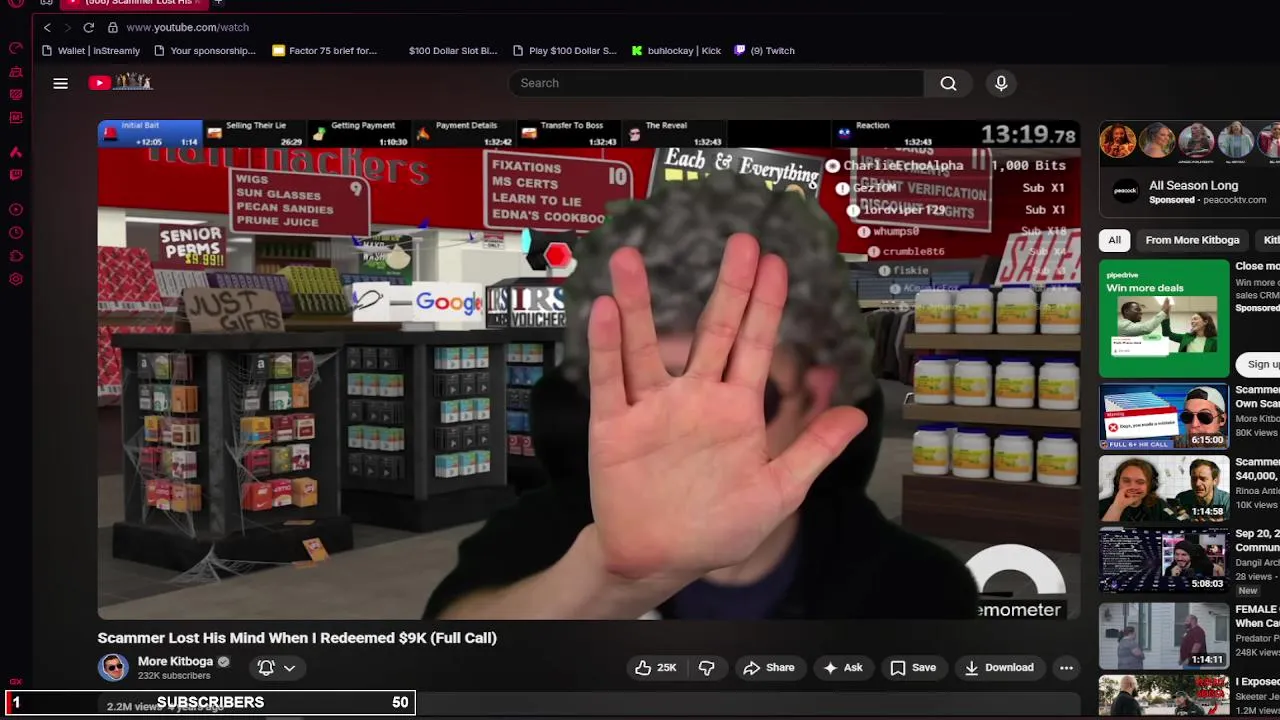Open GX Control speedometer icon in sidebar

tap(16, 48)
